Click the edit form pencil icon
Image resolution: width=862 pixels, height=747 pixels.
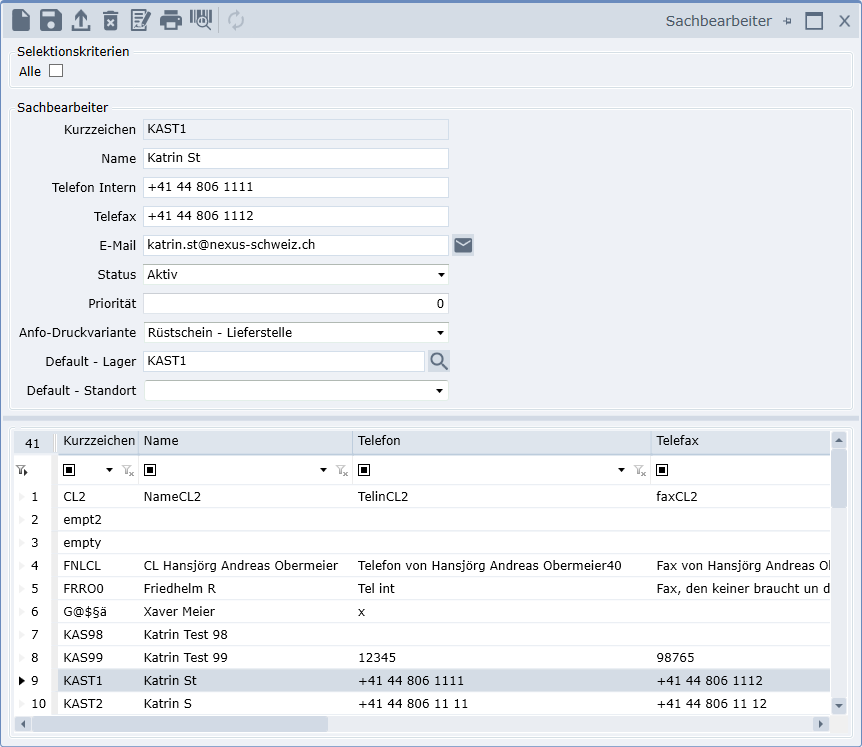coord(141,19)
